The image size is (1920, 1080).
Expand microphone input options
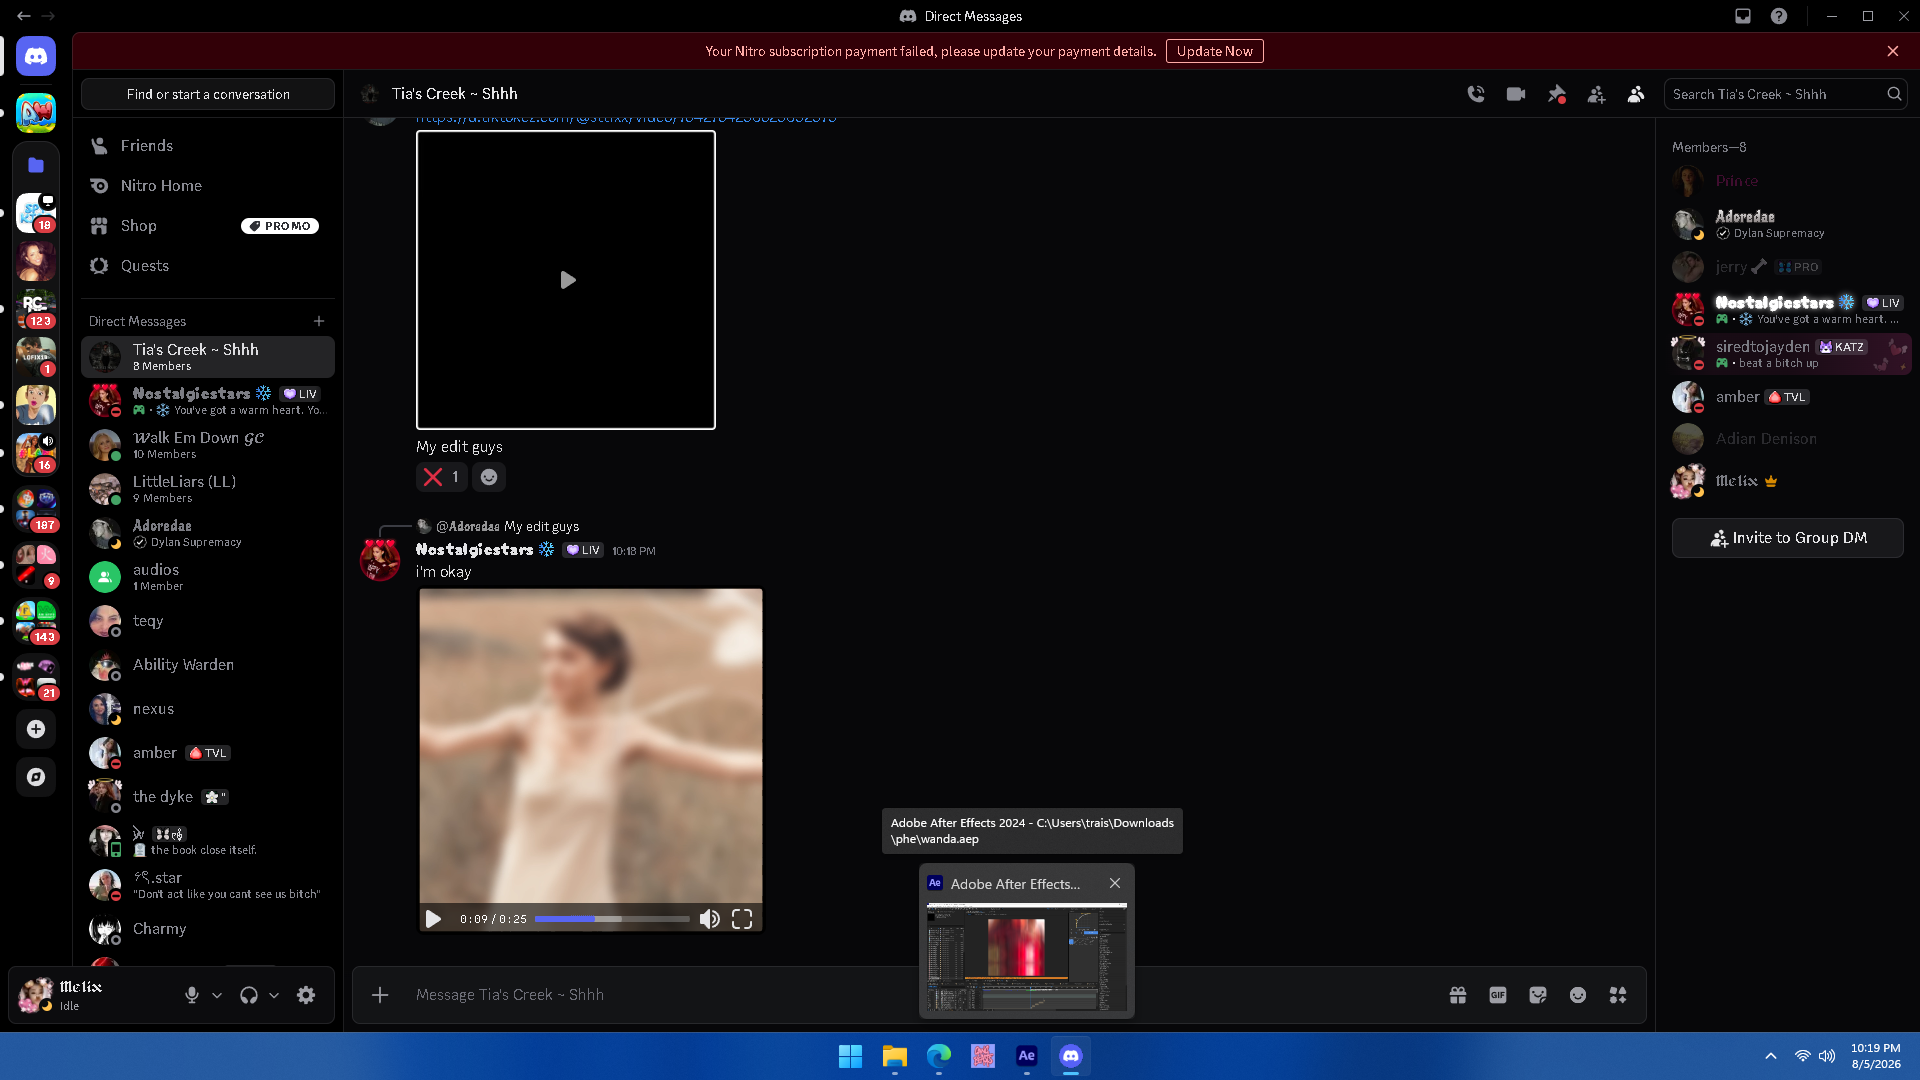click(x=217, y=995)
